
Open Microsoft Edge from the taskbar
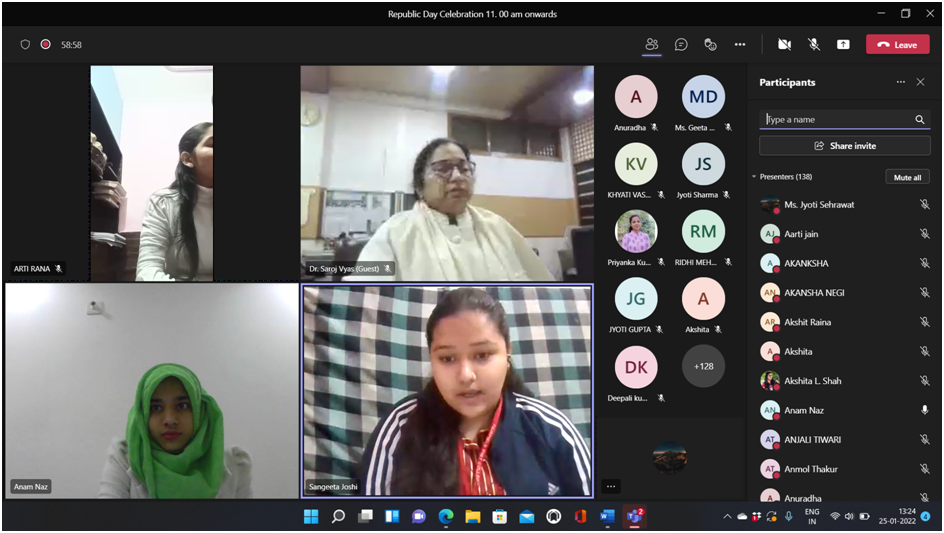446,516
